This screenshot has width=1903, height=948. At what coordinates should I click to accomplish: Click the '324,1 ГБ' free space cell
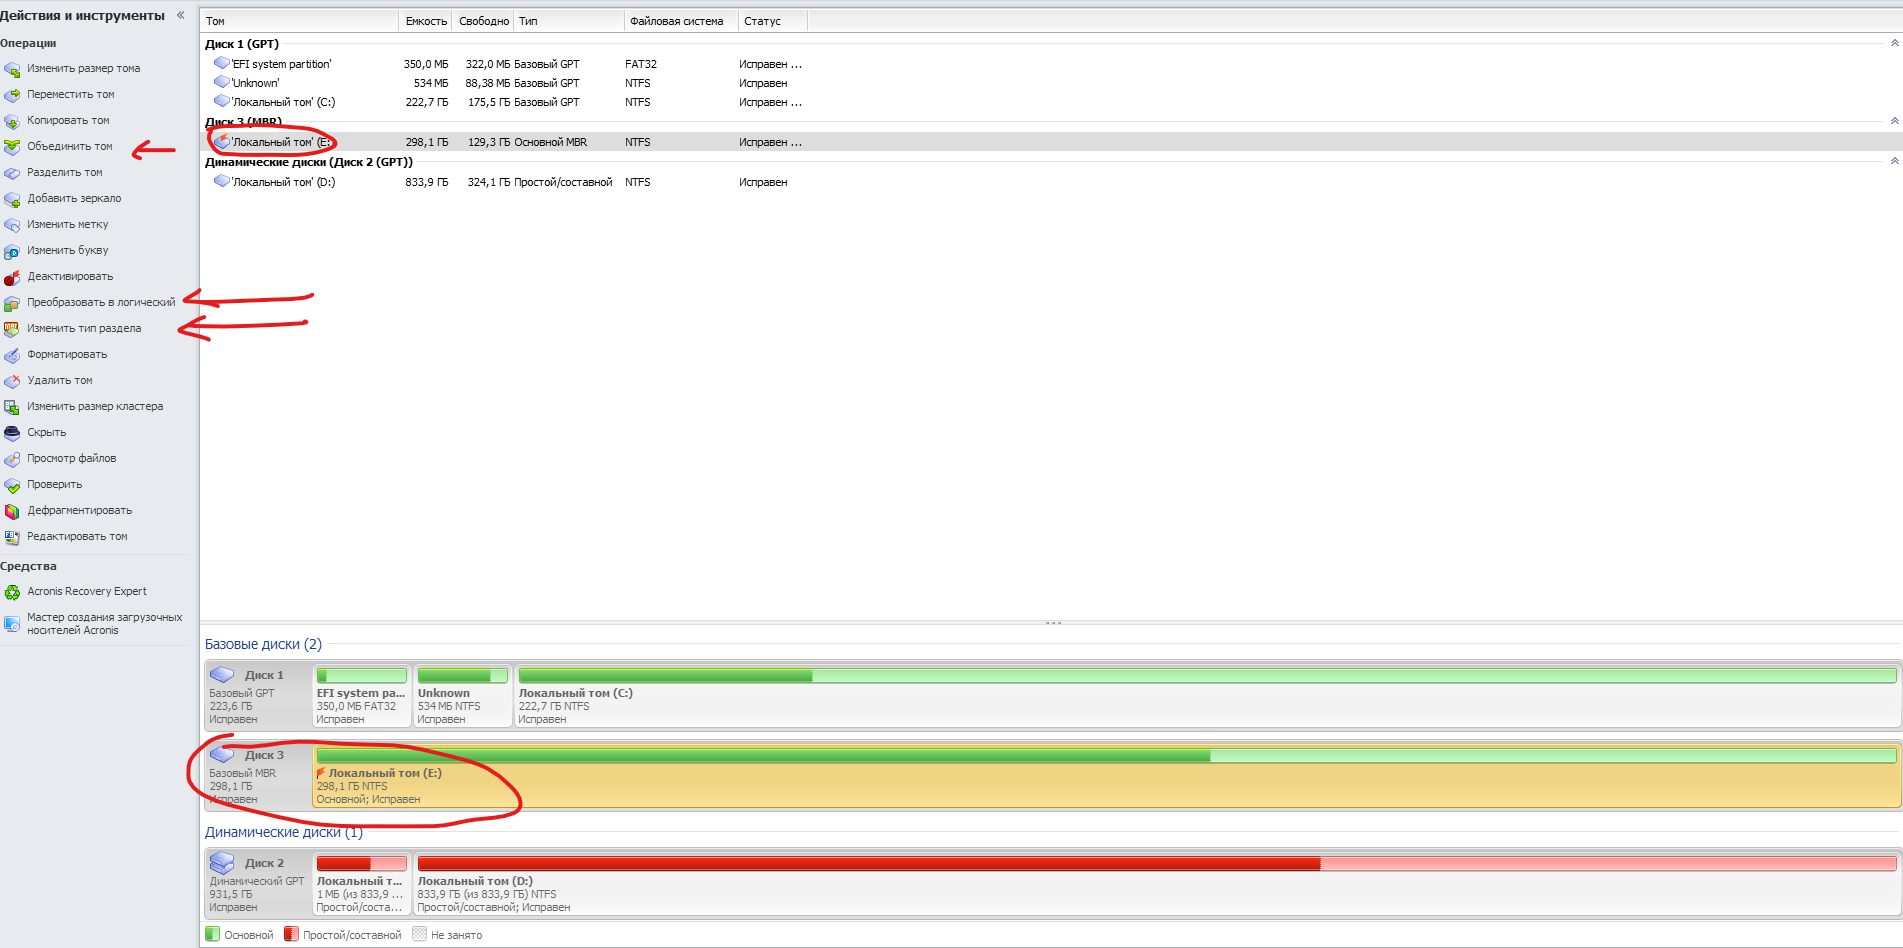pyautogui.click(x=489, y=182)
